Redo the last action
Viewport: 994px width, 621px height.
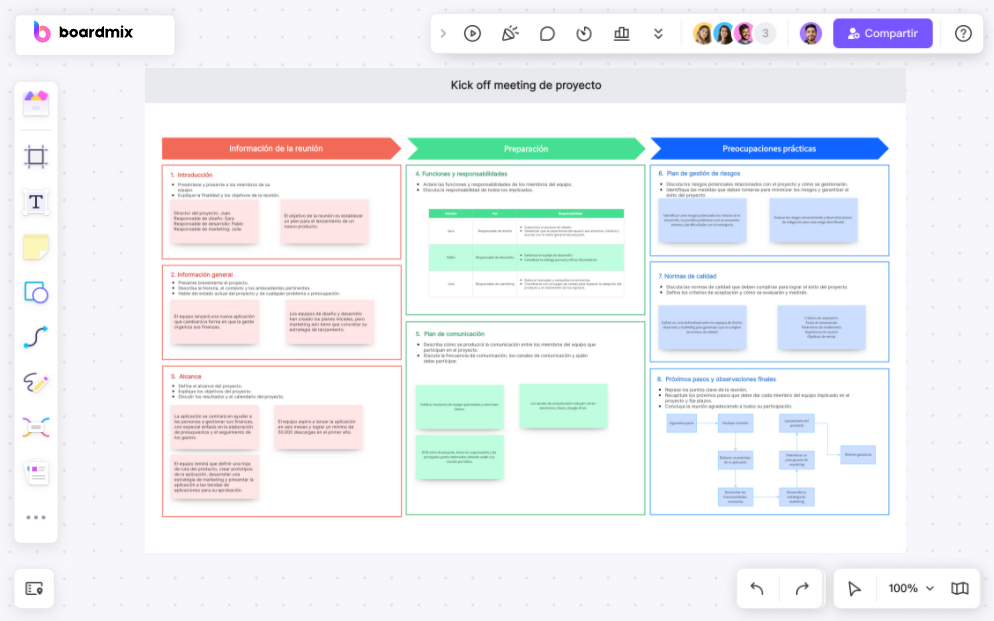(x=802, y=589)
